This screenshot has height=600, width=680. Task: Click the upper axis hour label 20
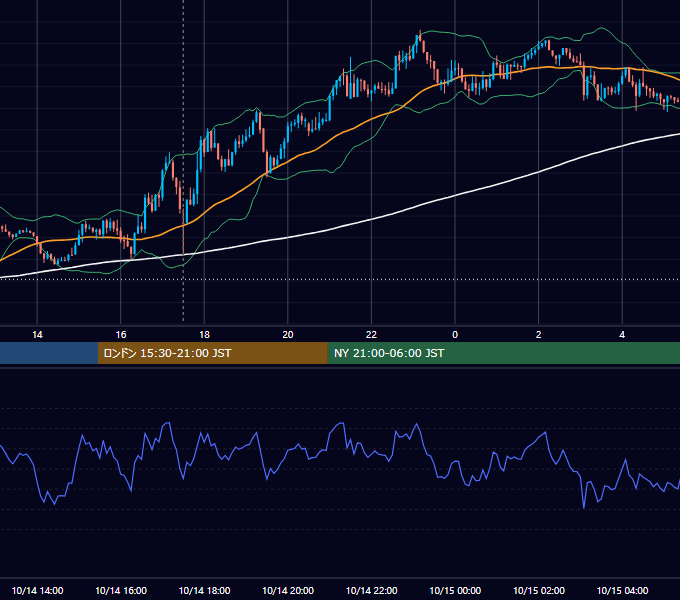[x=288, y=335]
